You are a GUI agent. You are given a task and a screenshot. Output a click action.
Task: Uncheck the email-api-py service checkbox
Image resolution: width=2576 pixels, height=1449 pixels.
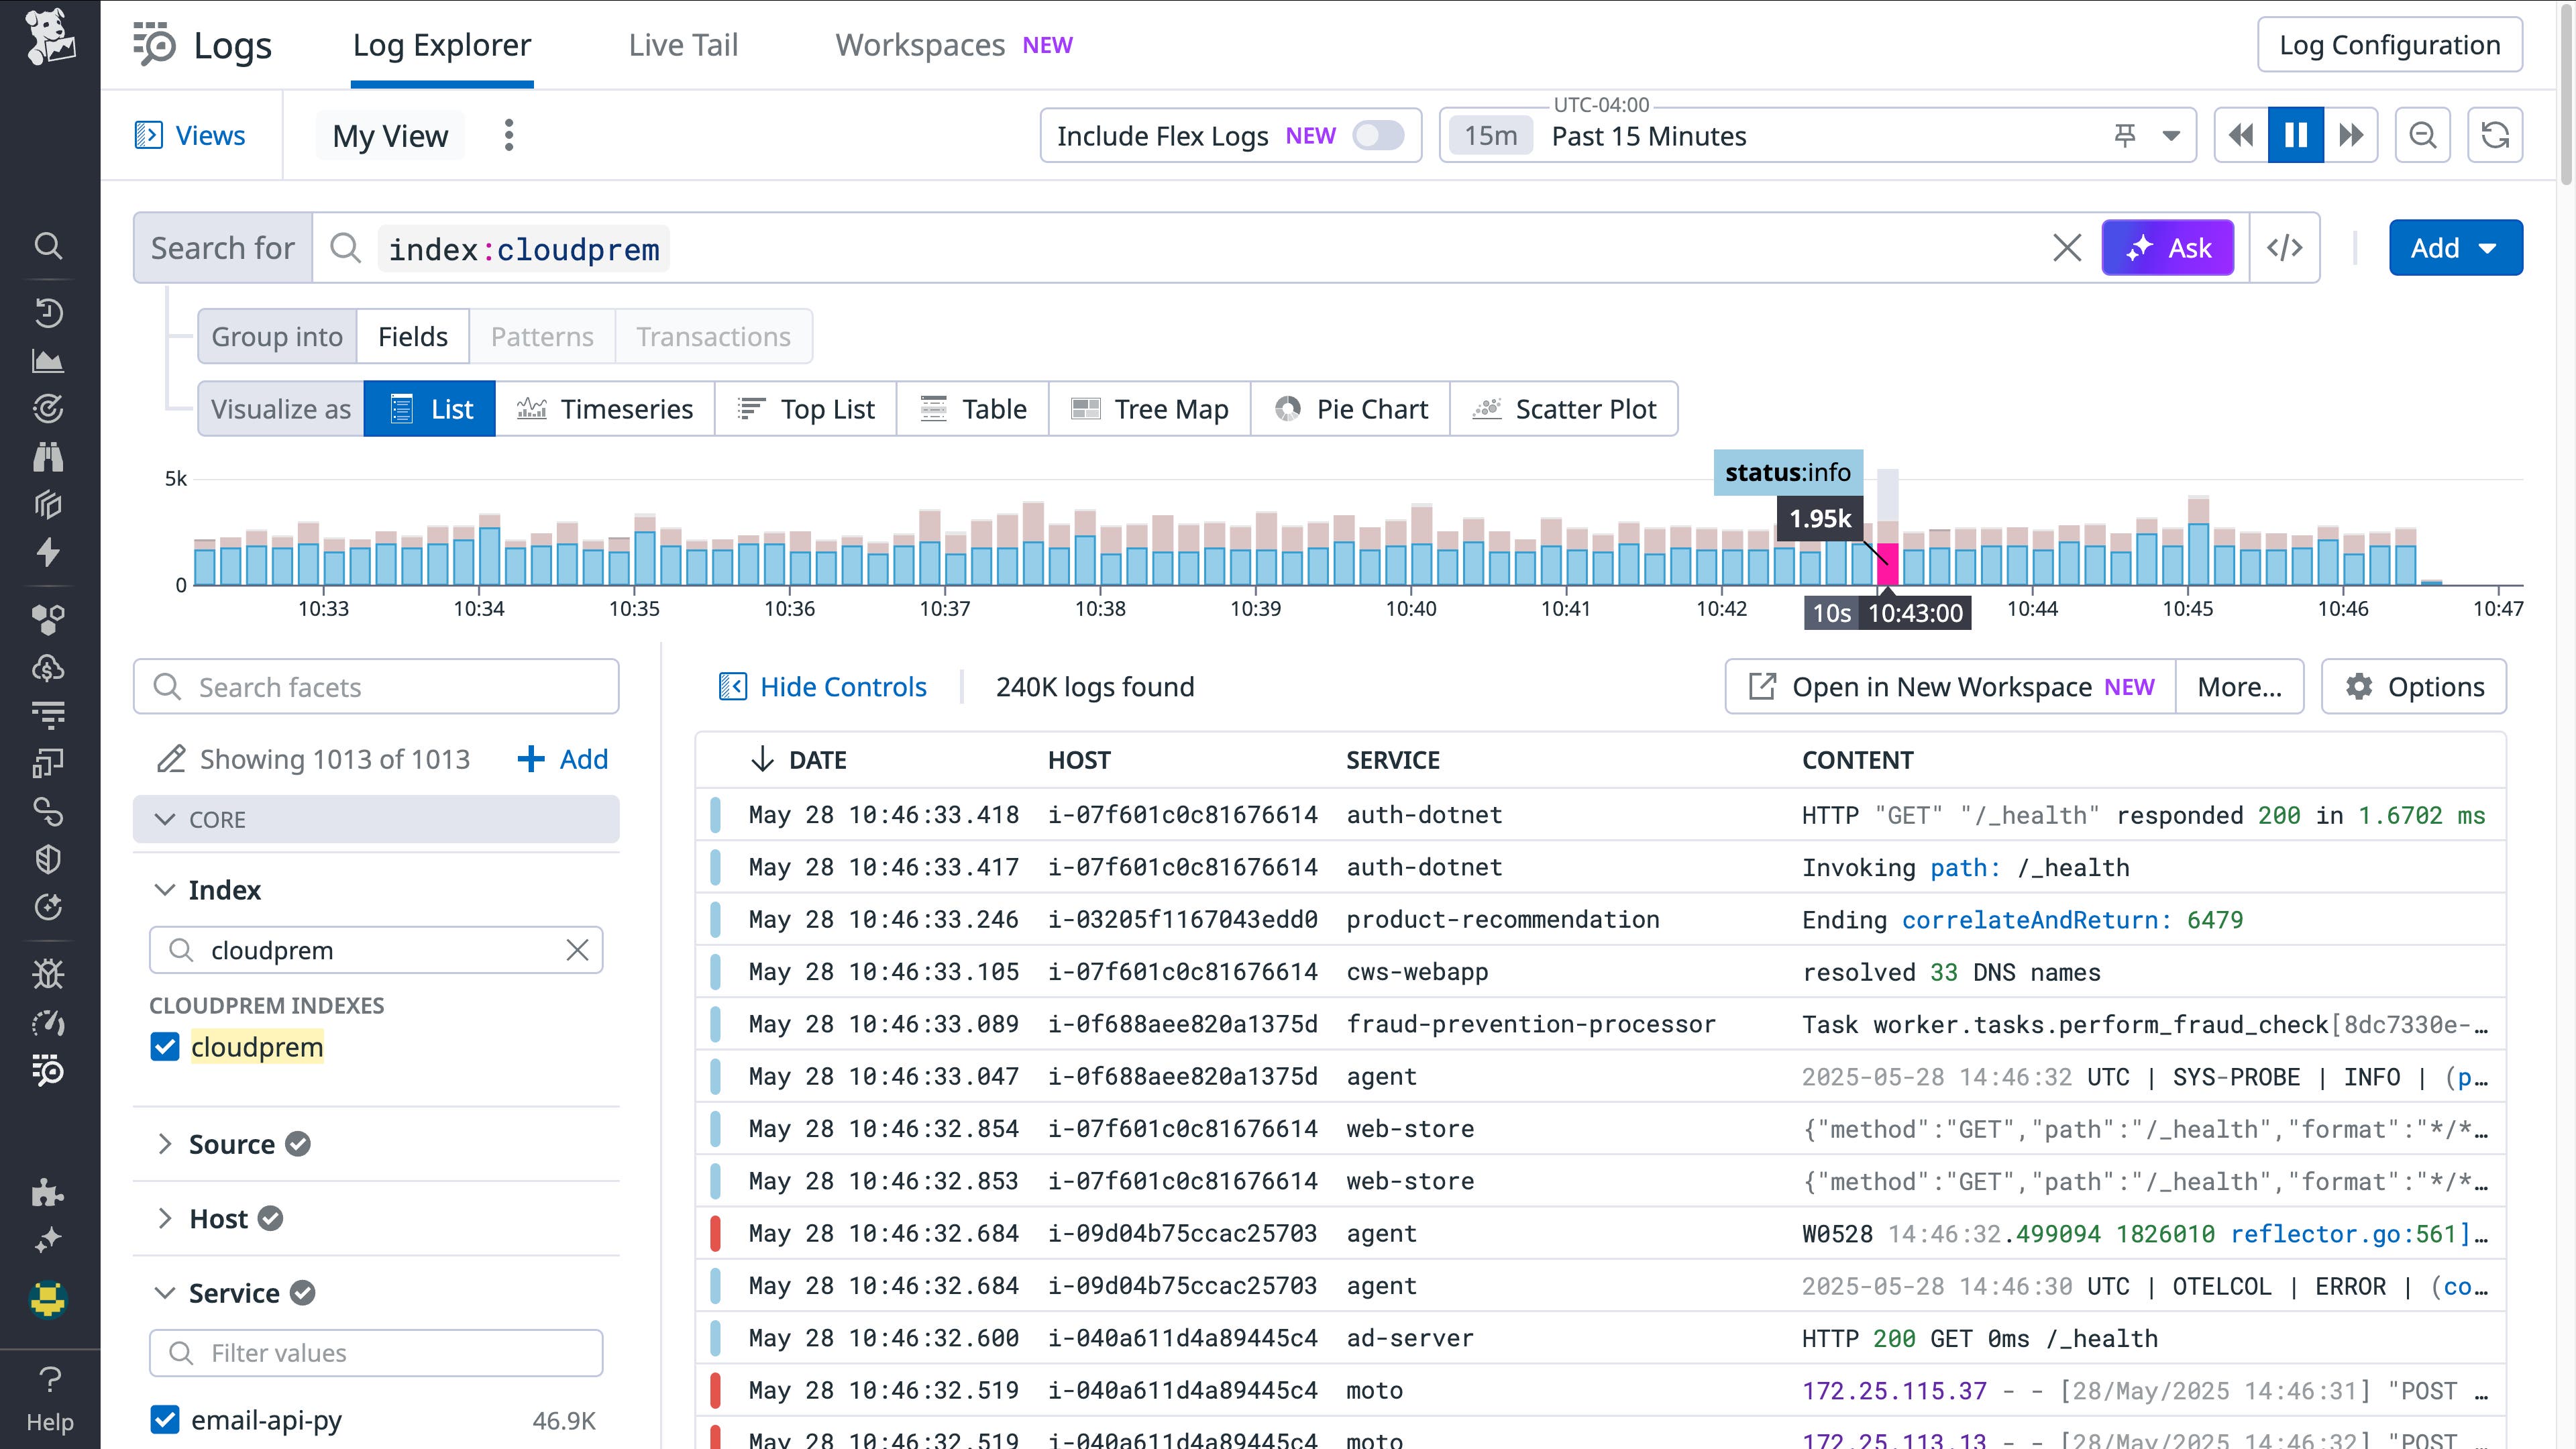pos(165,1419)
